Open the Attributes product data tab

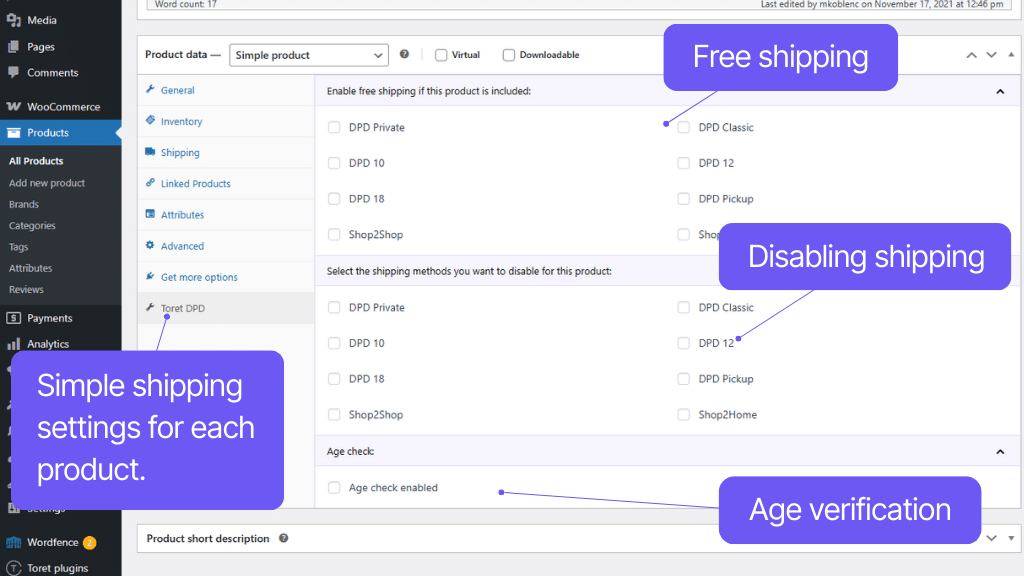click(x=226, y=215)
